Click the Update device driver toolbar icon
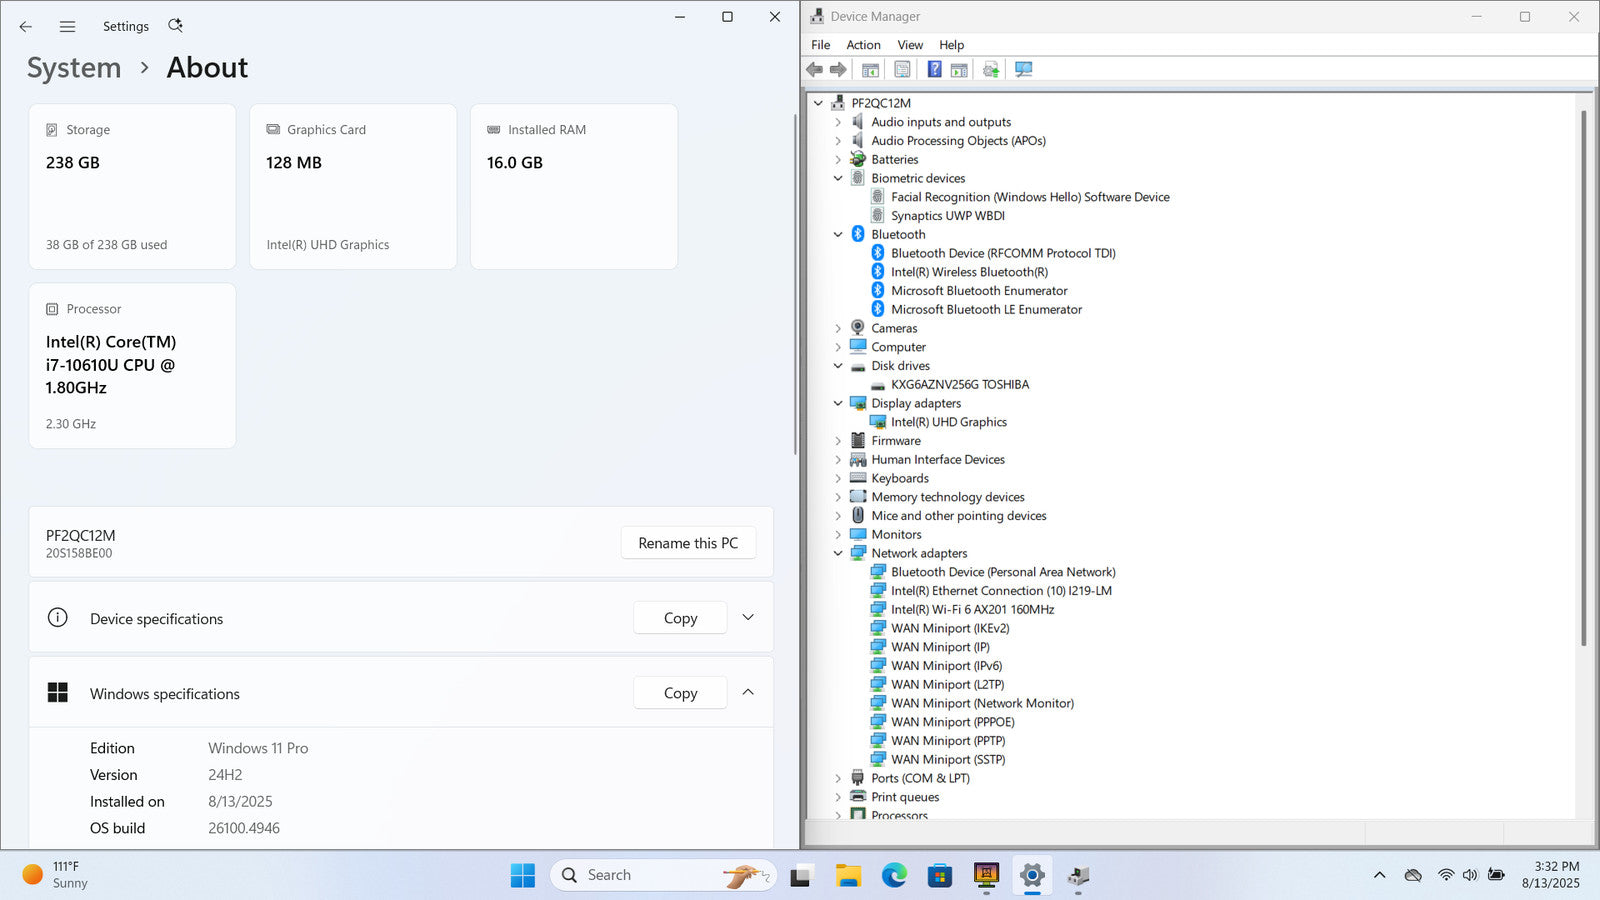Screen dimensions: 1600x900 (991, 69)
